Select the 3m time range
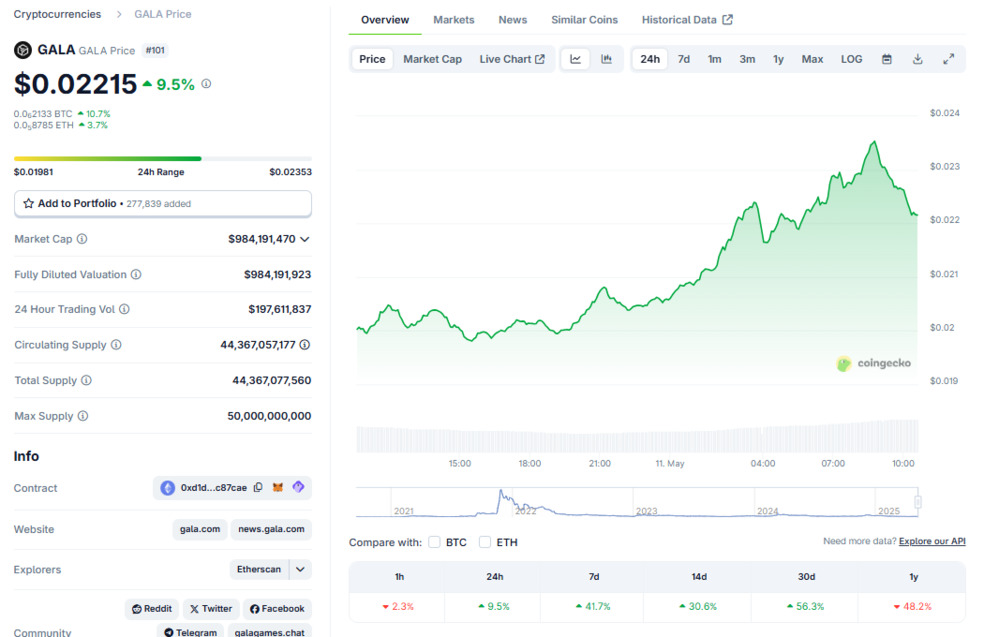 tap(747, 59)
